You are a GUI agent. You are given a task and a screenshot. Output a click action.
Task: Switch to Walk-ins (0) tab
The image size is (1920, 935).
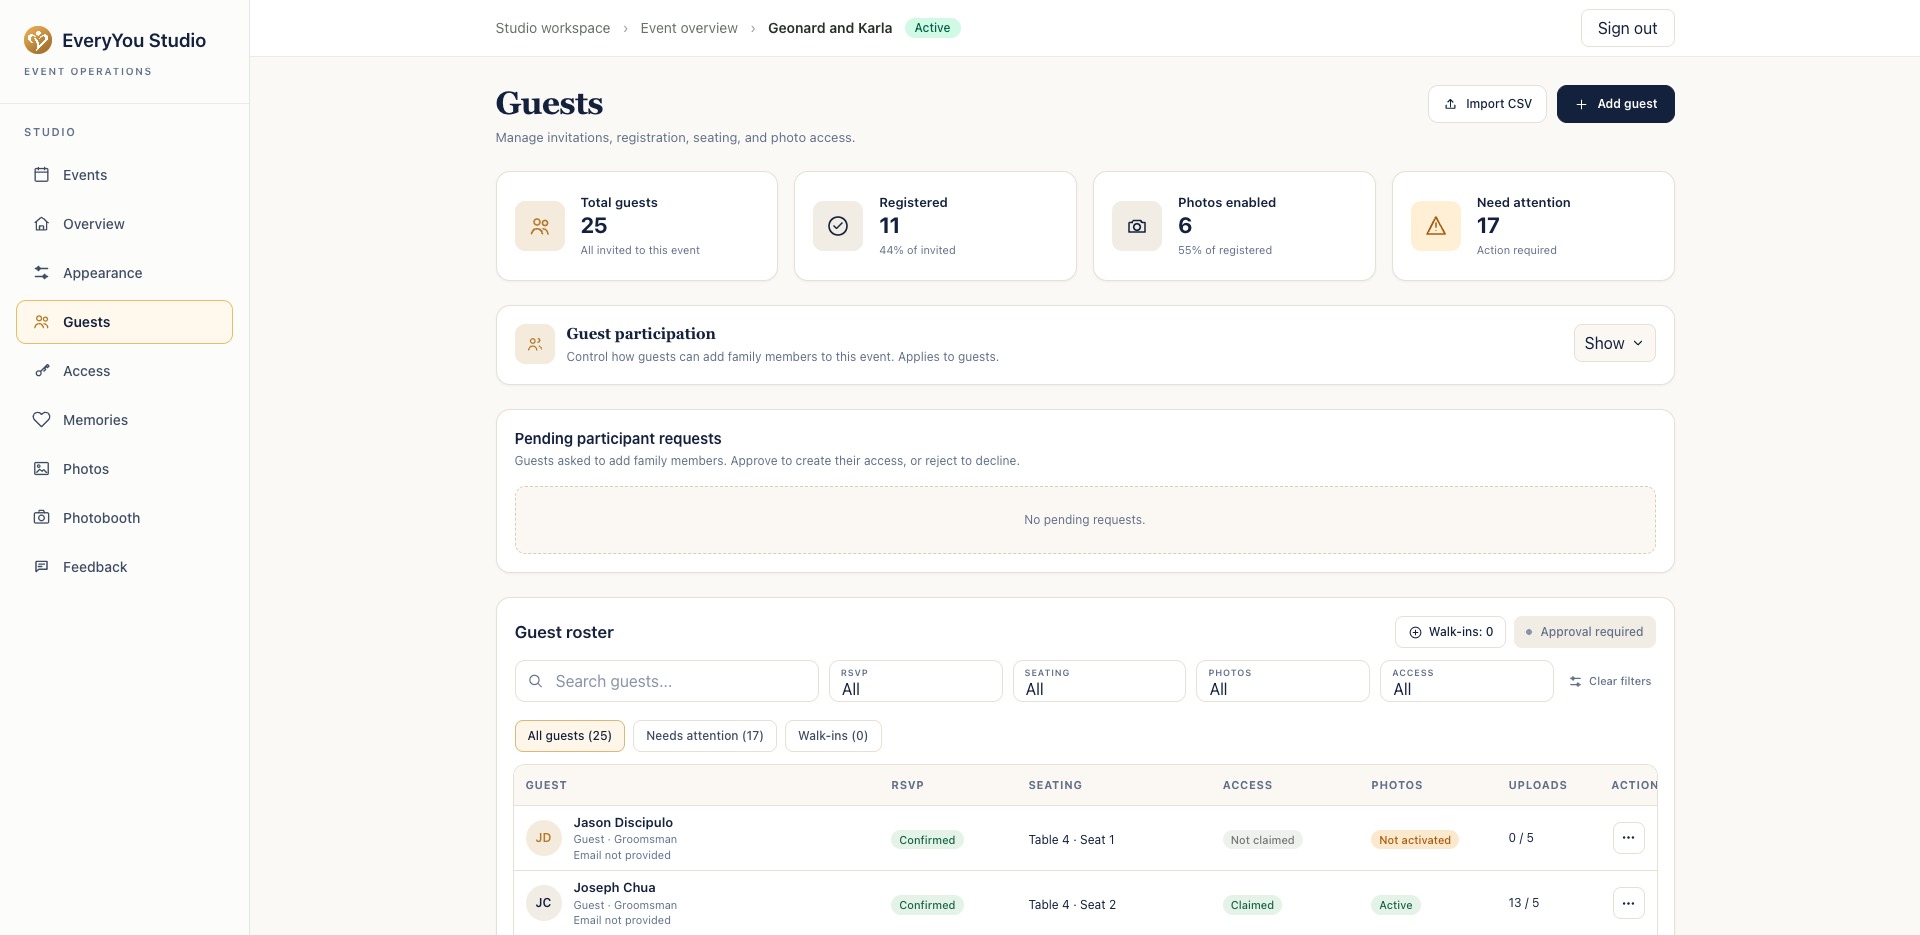coord(833,736)
